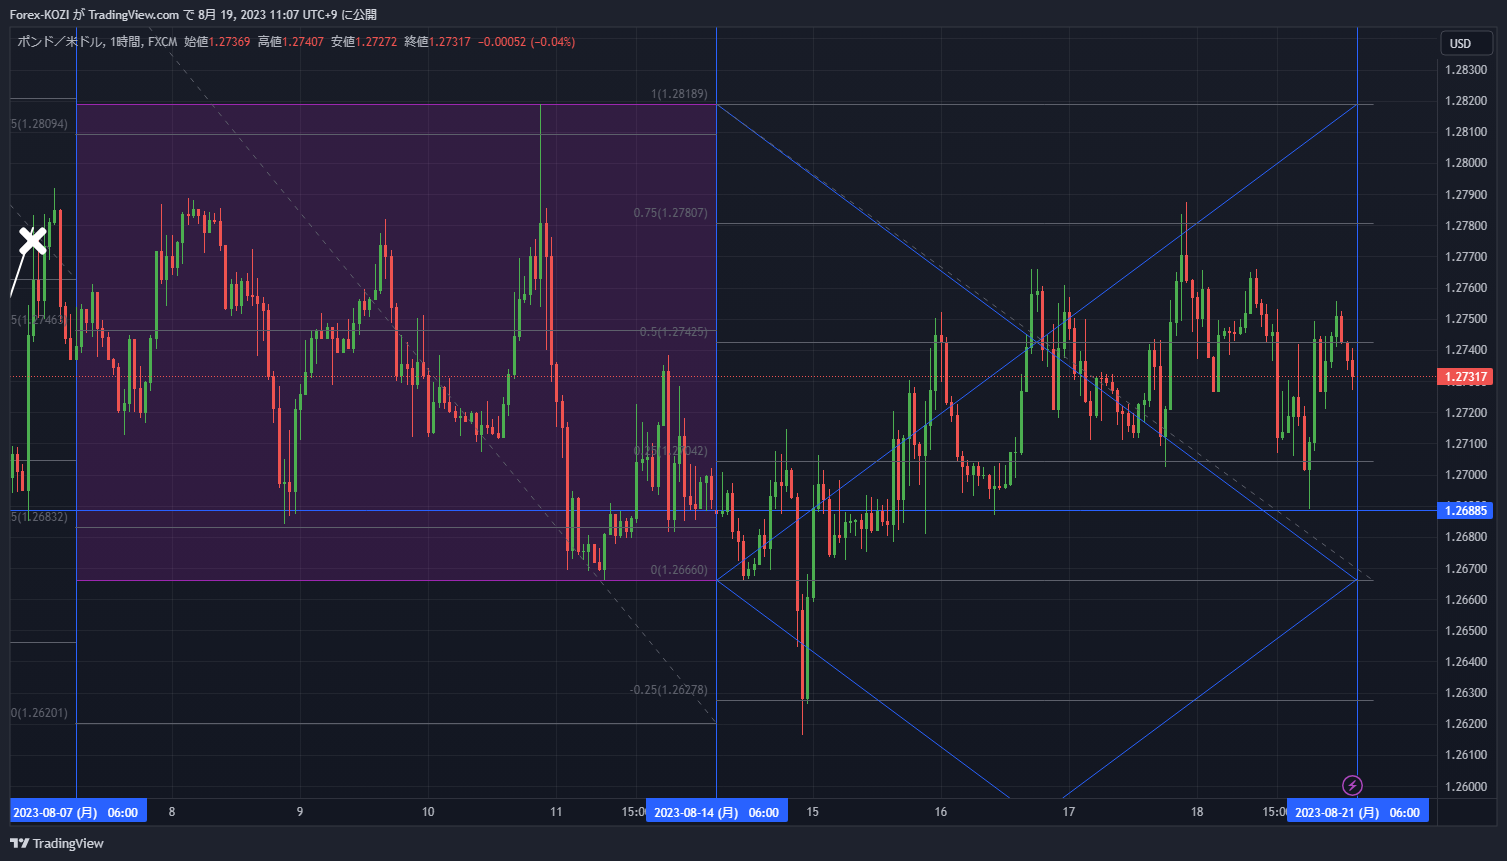Image resolution: width=1507 pixels, height=861 pixels.
Task: Click the 安値 1.27272 low value
Action: point(364,42)
